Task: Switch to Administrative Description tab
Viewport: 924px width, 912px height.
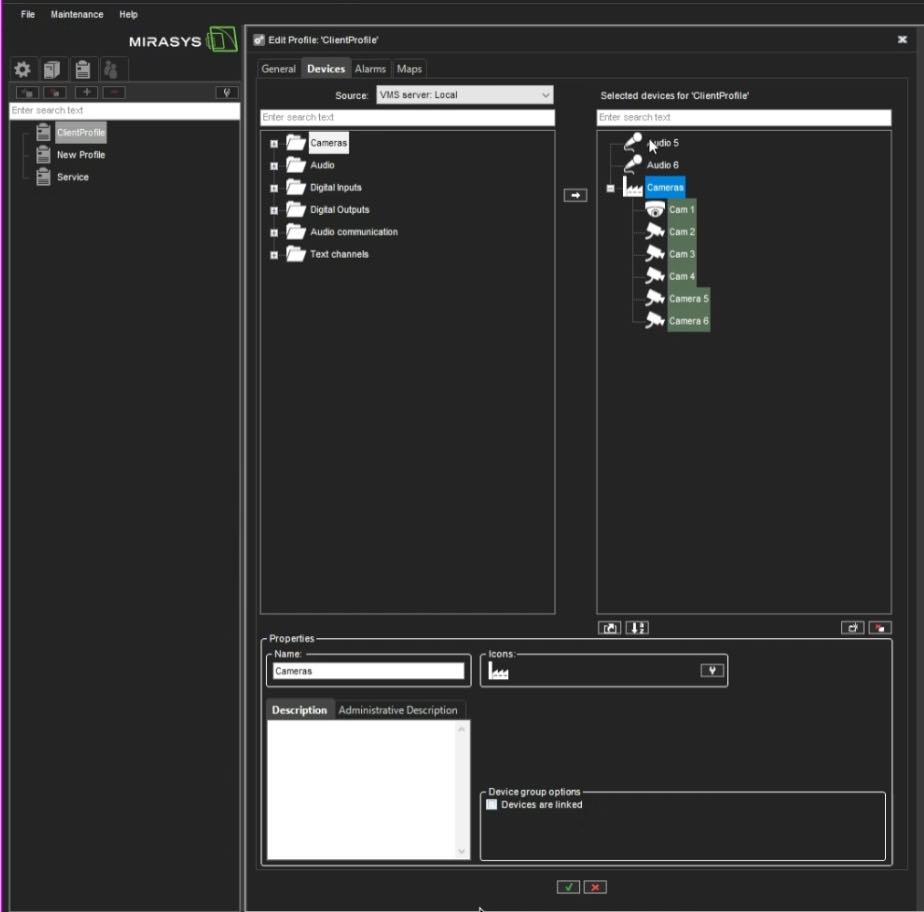Action: [397, 710]
